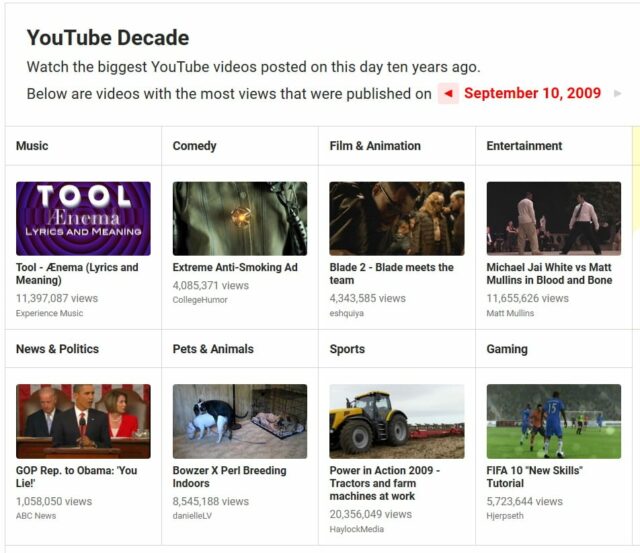Click the Music category header
This screenshot has width=640, height=553.
32,146
